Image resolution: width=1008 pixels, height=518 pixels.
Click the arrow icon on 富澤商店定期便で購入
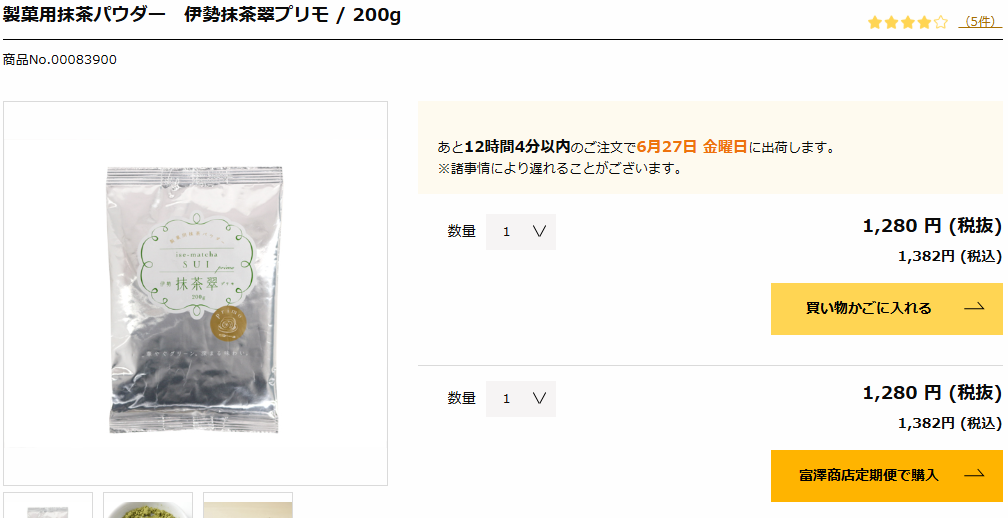[x=975, y=475]
